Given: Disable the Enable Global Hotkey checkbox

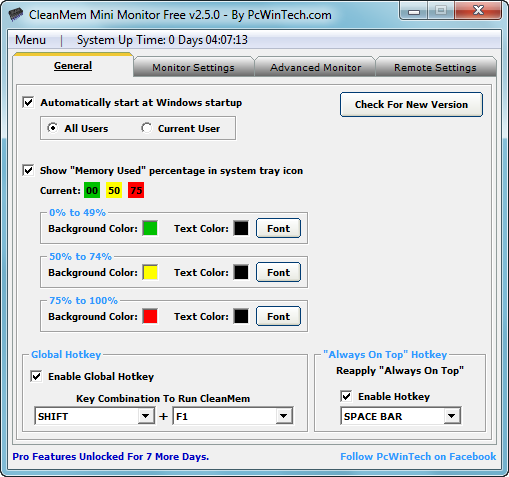Looking at the screenshot, I should coord(36,376).
